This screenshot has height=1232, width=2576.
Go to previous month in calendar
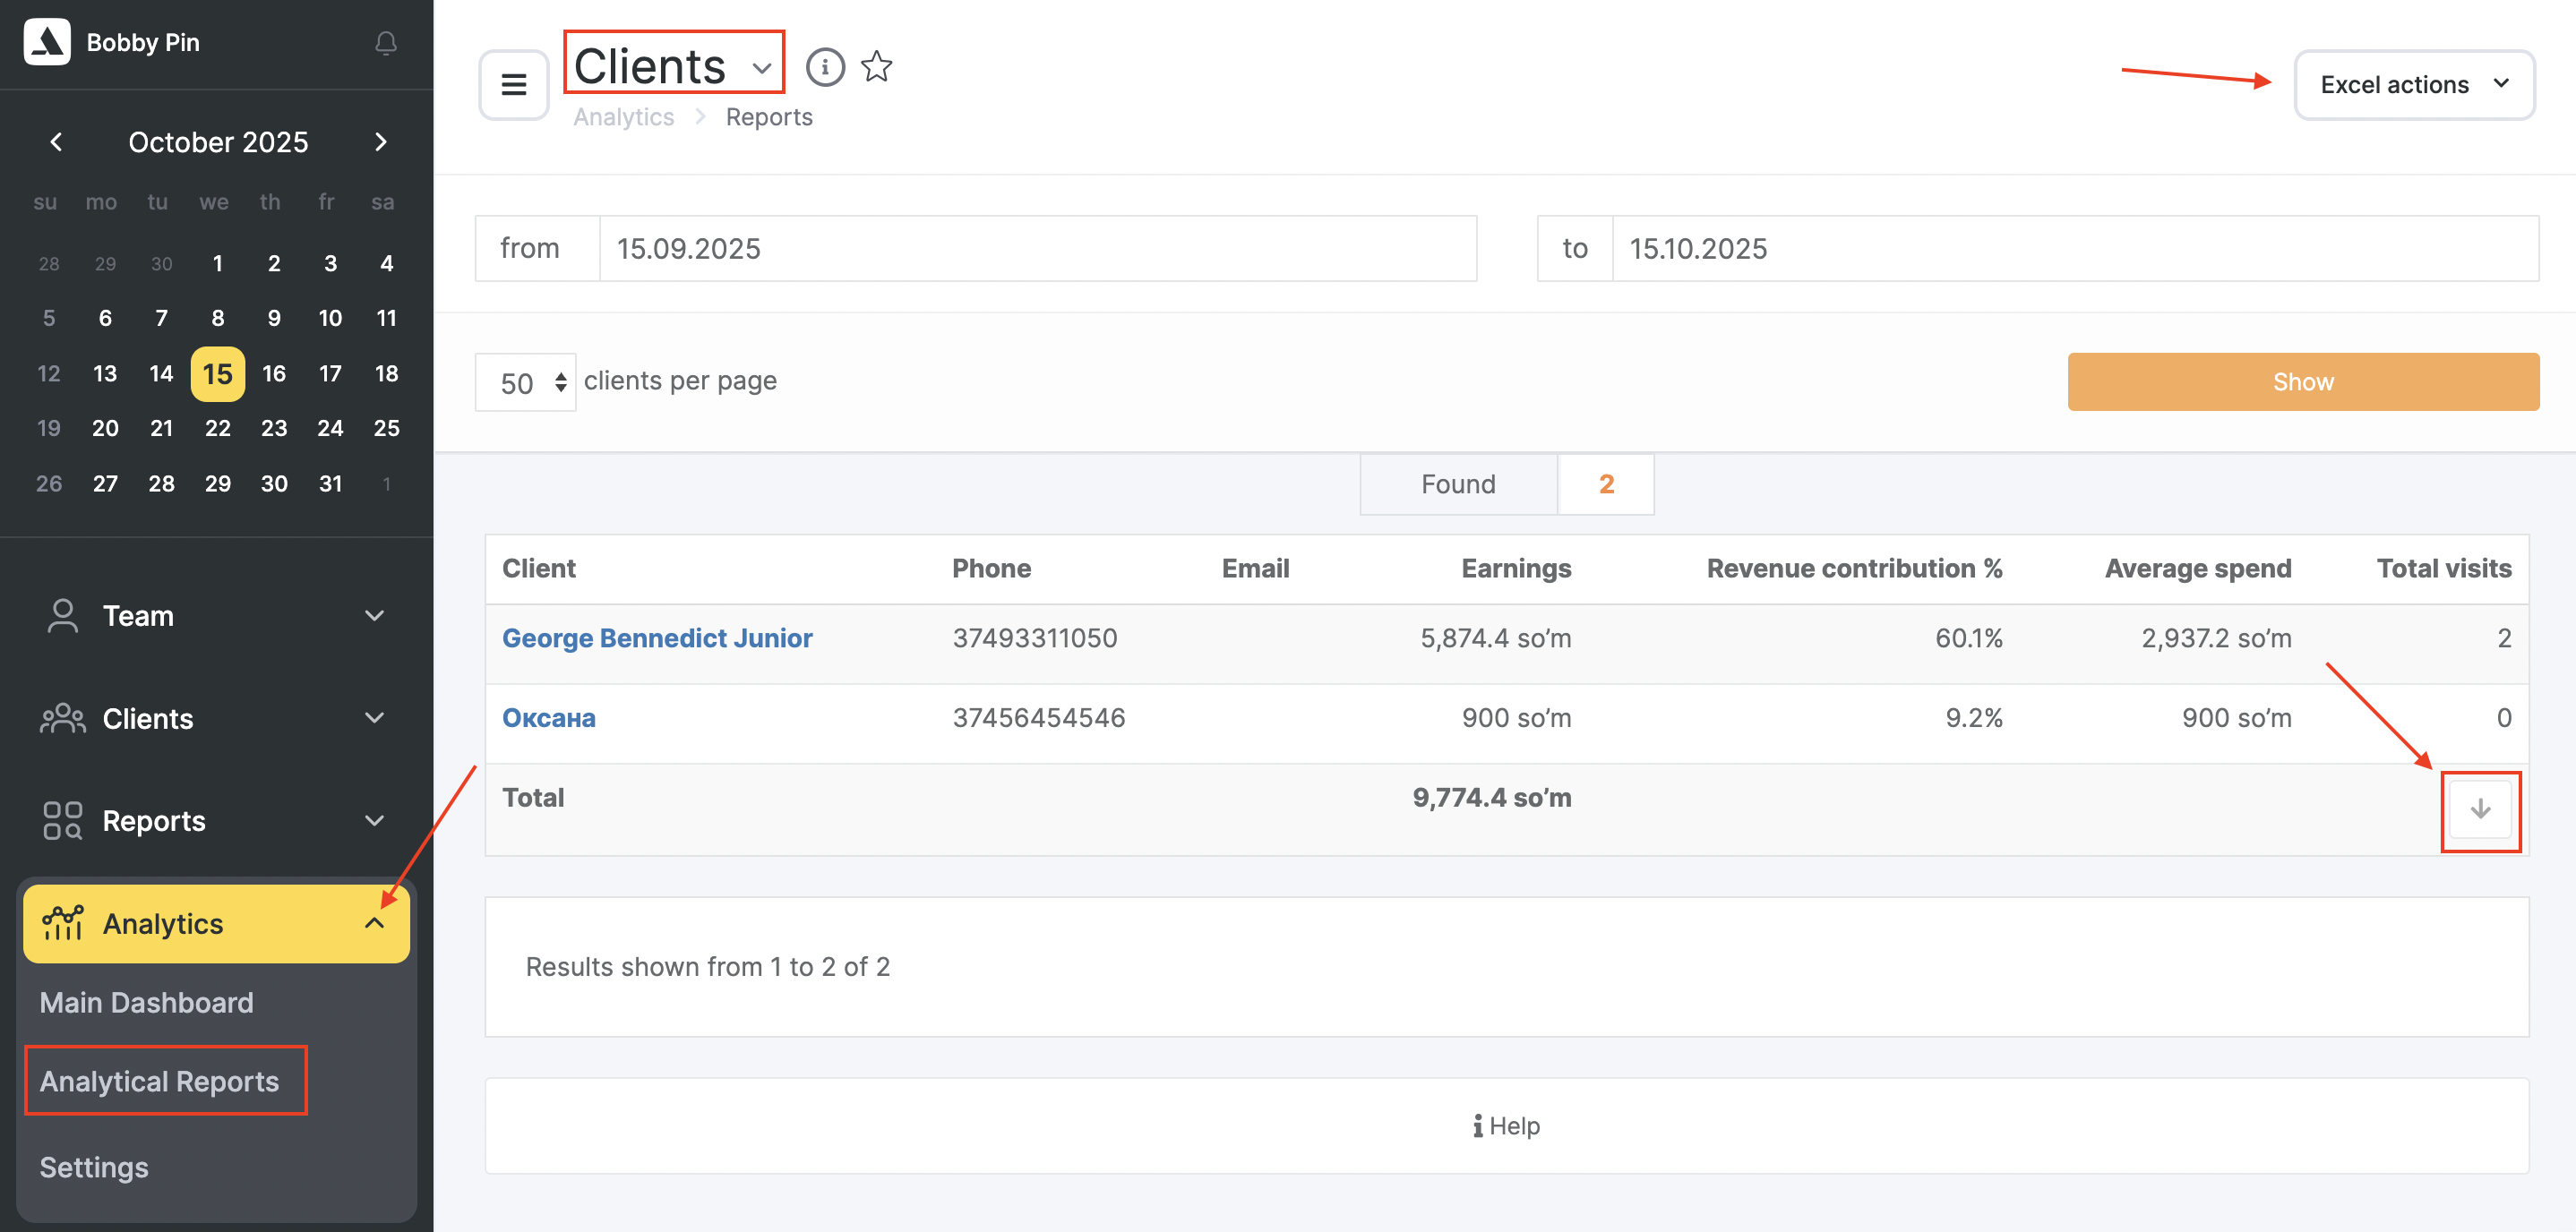click(56, 142)
